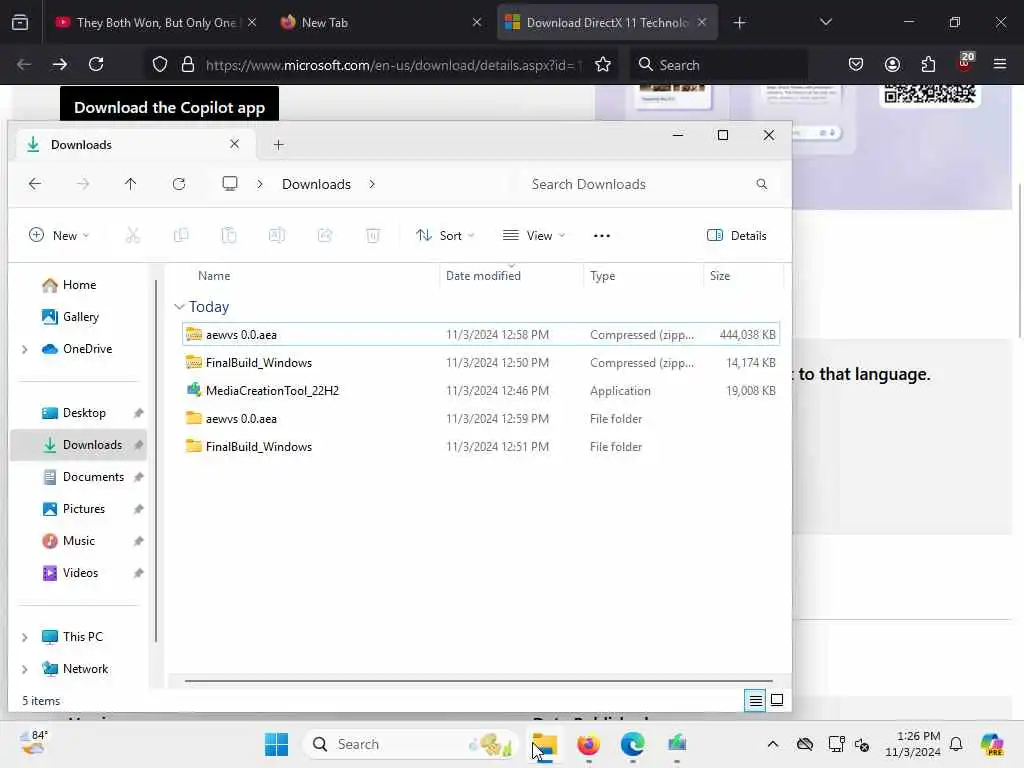Open the Firefox account icon
The image size is (1024, 768).
892,64
